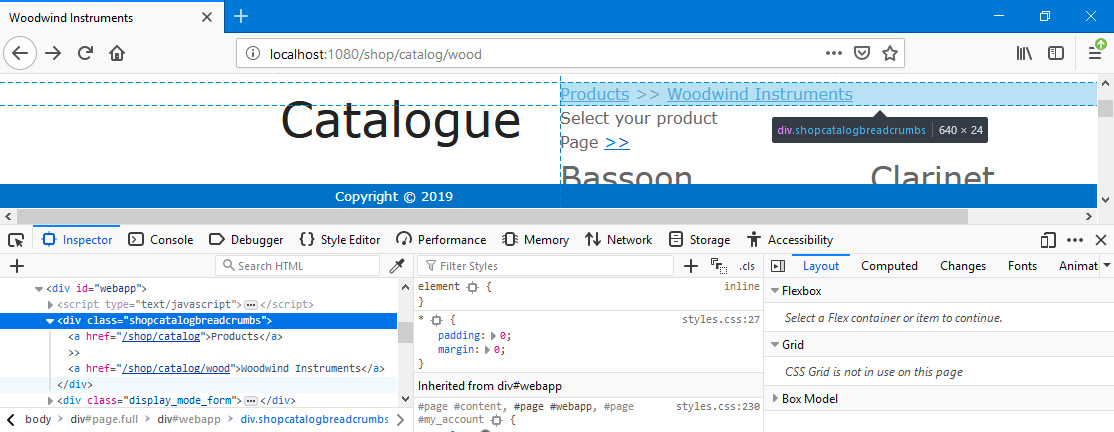Image resolution: width=1114 pixels, height=432 pixels.
Task: Add a new CSS rule
Action: 691,266
